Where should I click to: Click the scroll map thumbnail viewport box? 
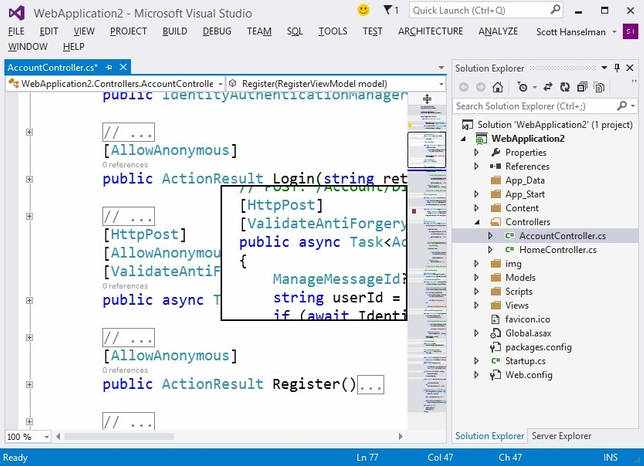click(x=426, y=150)
